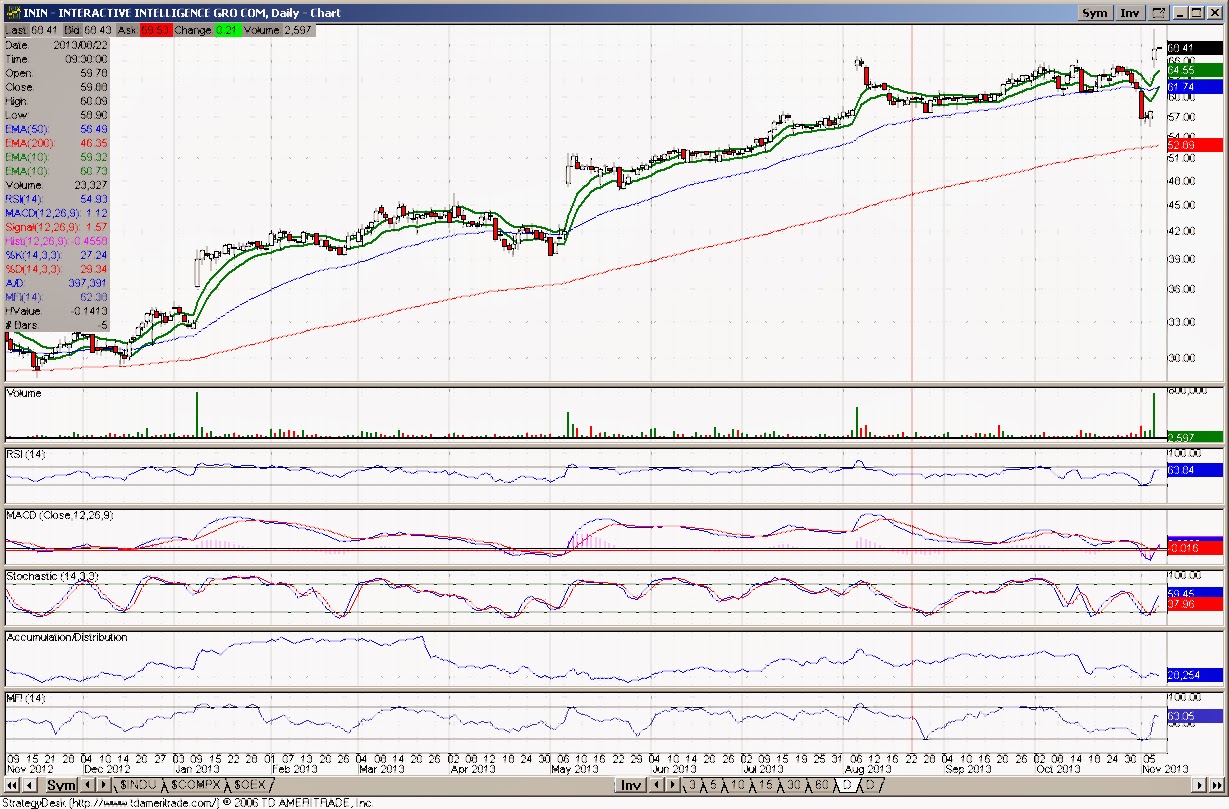This screenshot has width=1229, height=809.
Task: Click the Date row in the data window
Action: [56, 45]
